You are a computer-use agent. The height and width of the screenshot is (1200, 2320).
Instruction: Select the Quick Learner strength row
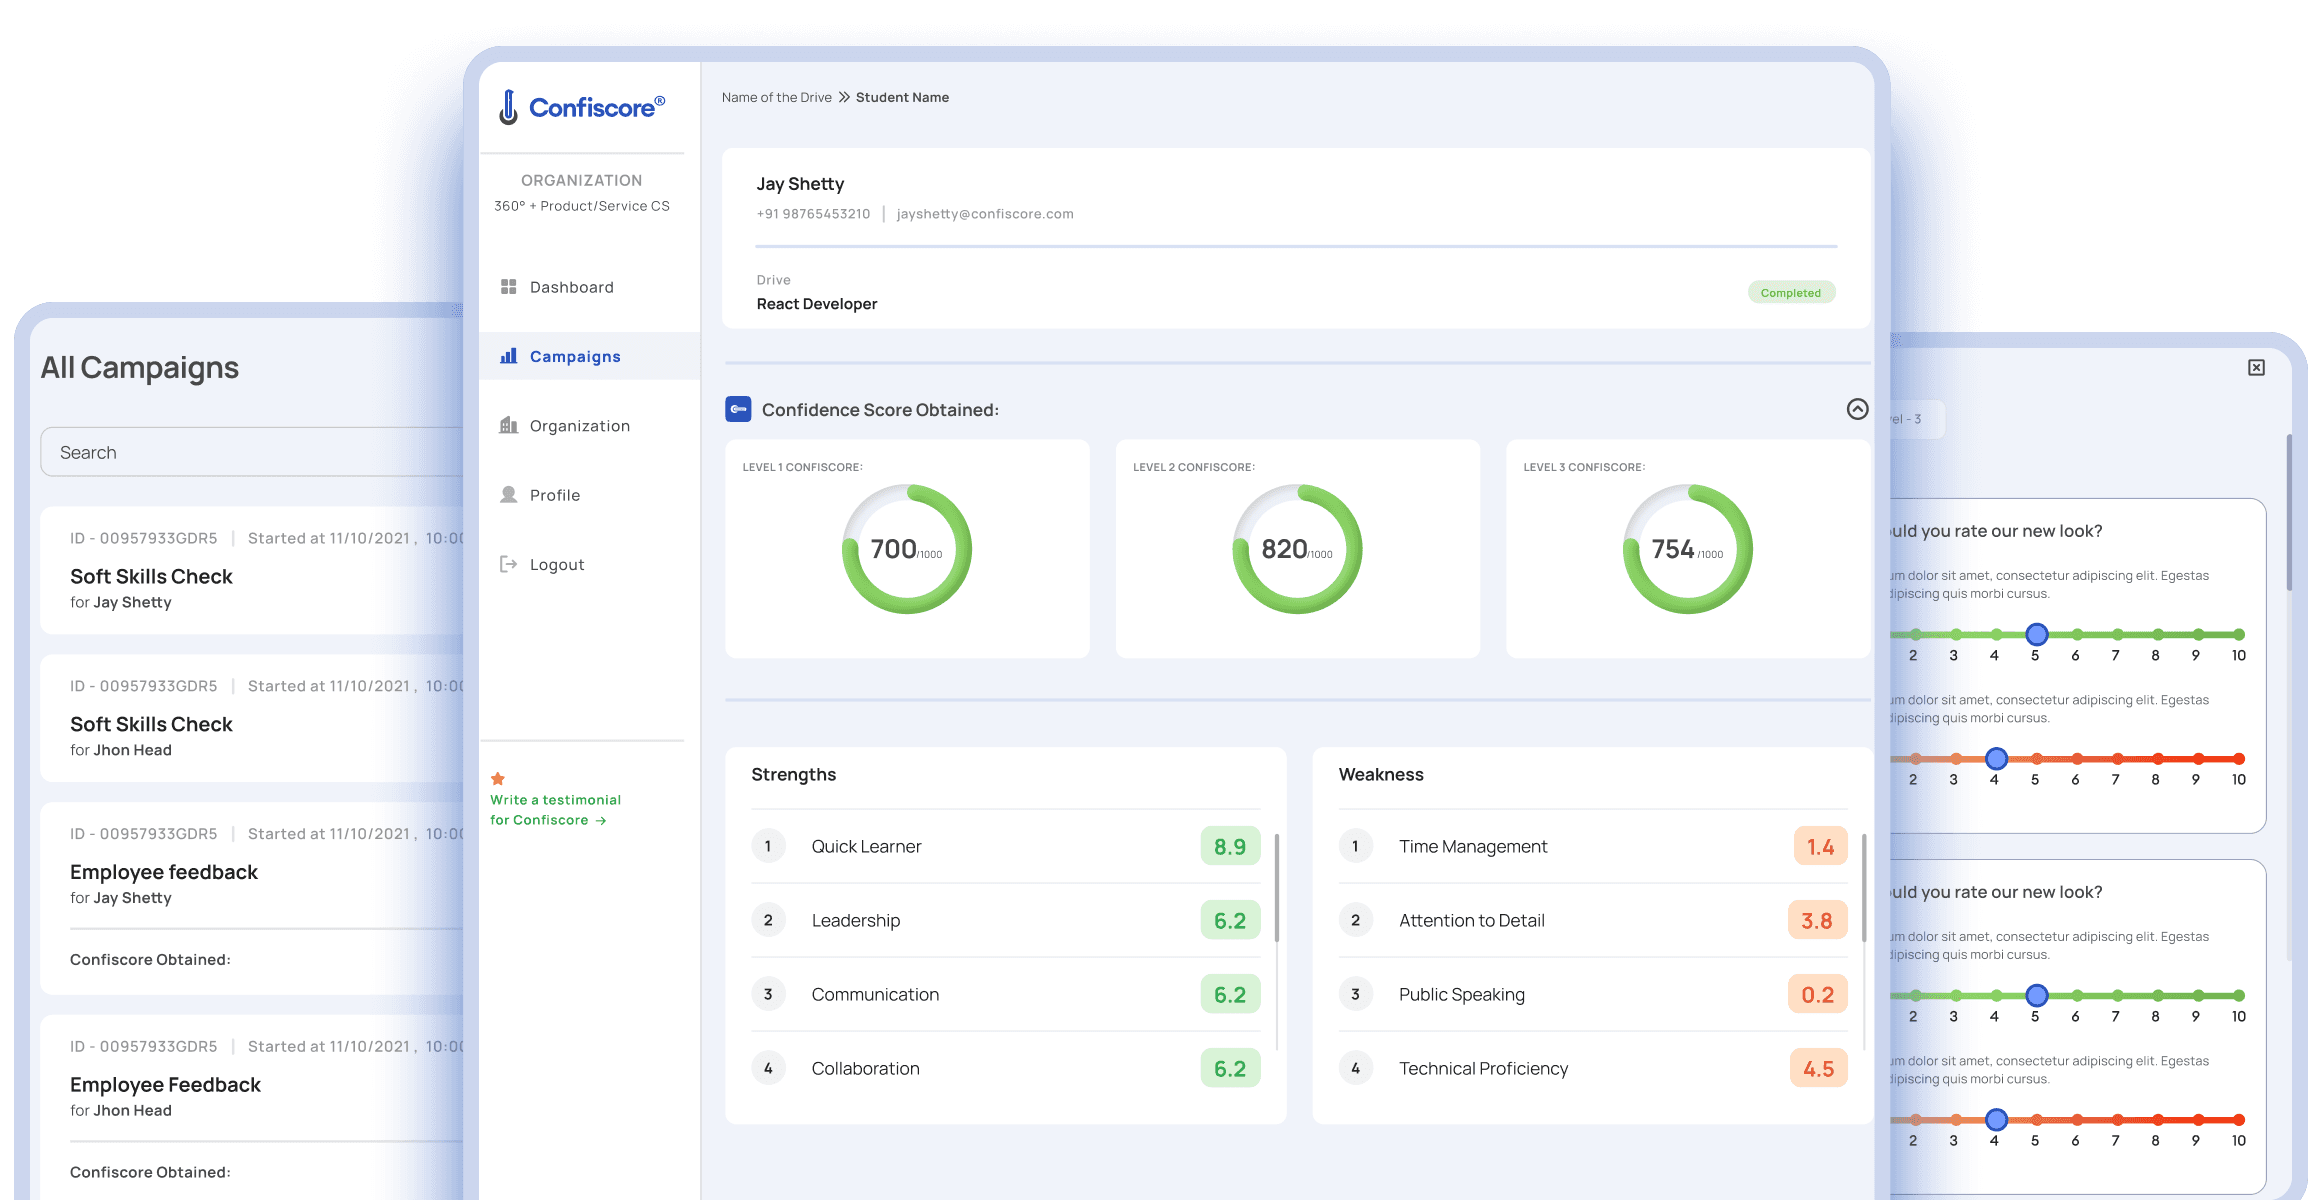coord(1006,846)
